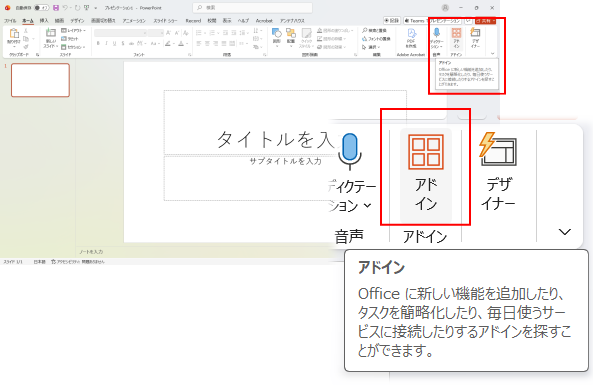Toggle Italic formatting
593x385 pixels.
click(106, 43)
